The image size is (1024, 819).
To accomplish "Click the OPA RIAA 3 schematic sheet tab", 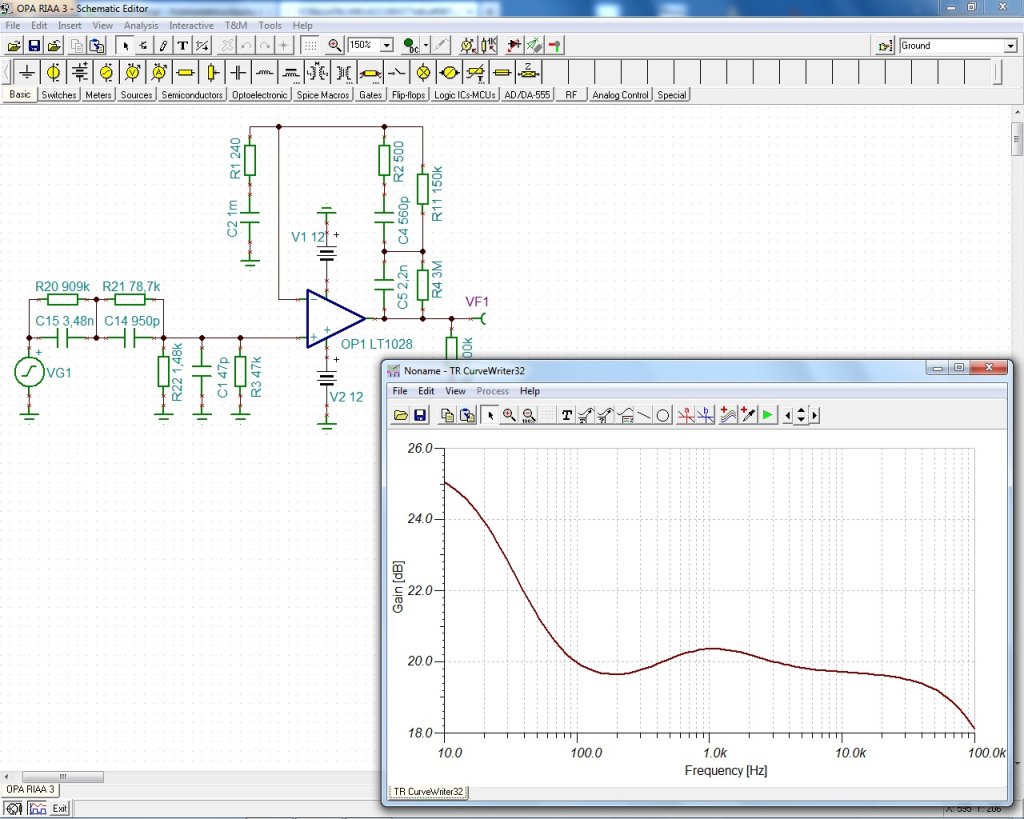I will point(30,789).
